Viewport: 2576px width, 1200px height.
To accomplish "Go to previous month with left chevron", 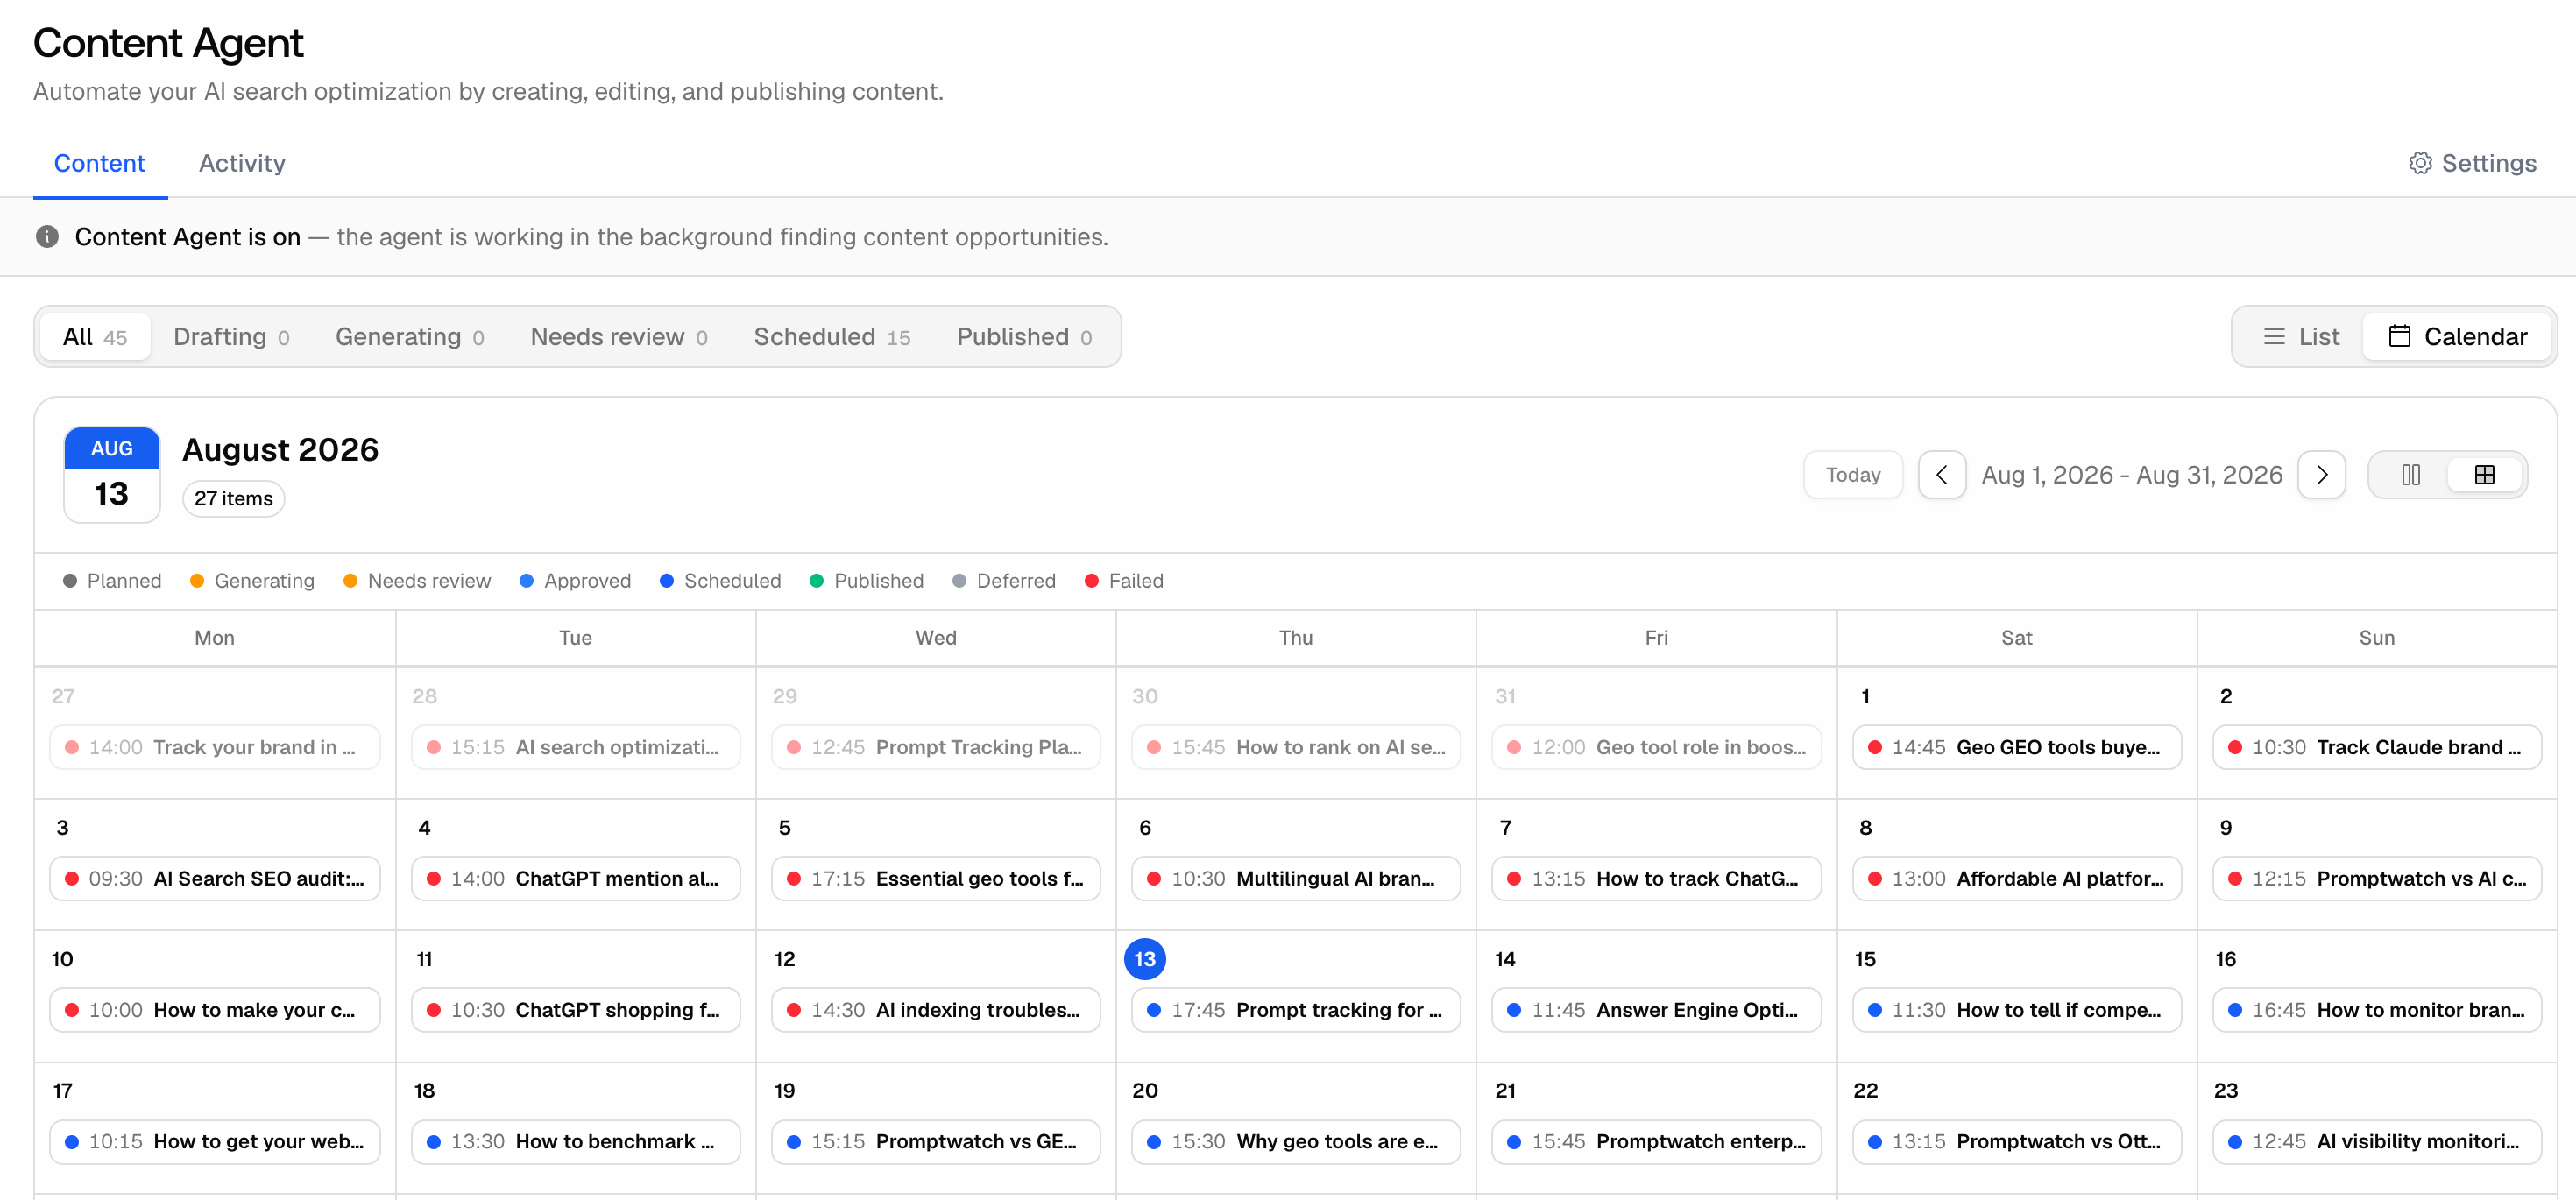I will 1942,475.
